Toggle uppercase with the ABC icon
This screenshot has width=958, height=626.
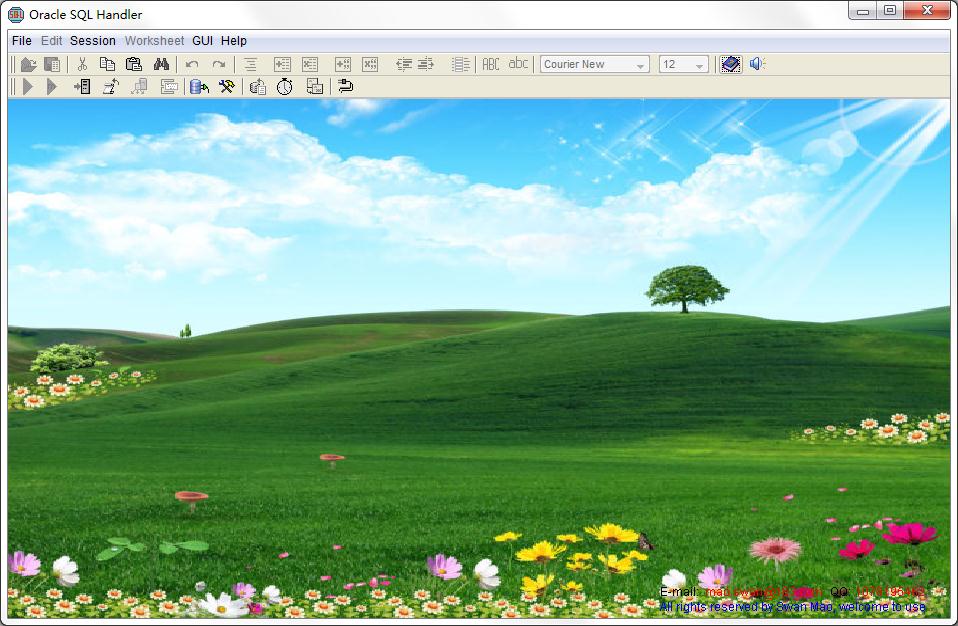coord(489,63)
